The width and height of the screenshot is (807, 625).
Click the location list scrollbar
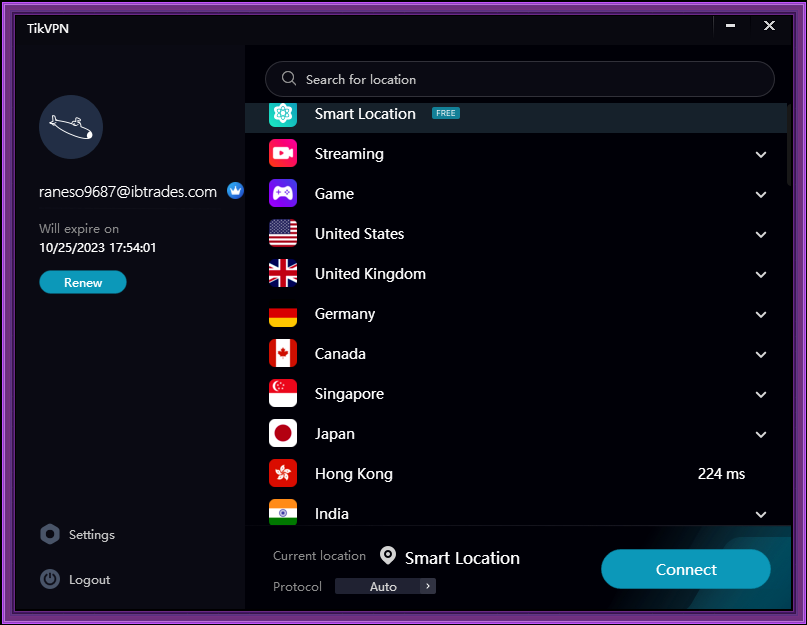[789, 144]
